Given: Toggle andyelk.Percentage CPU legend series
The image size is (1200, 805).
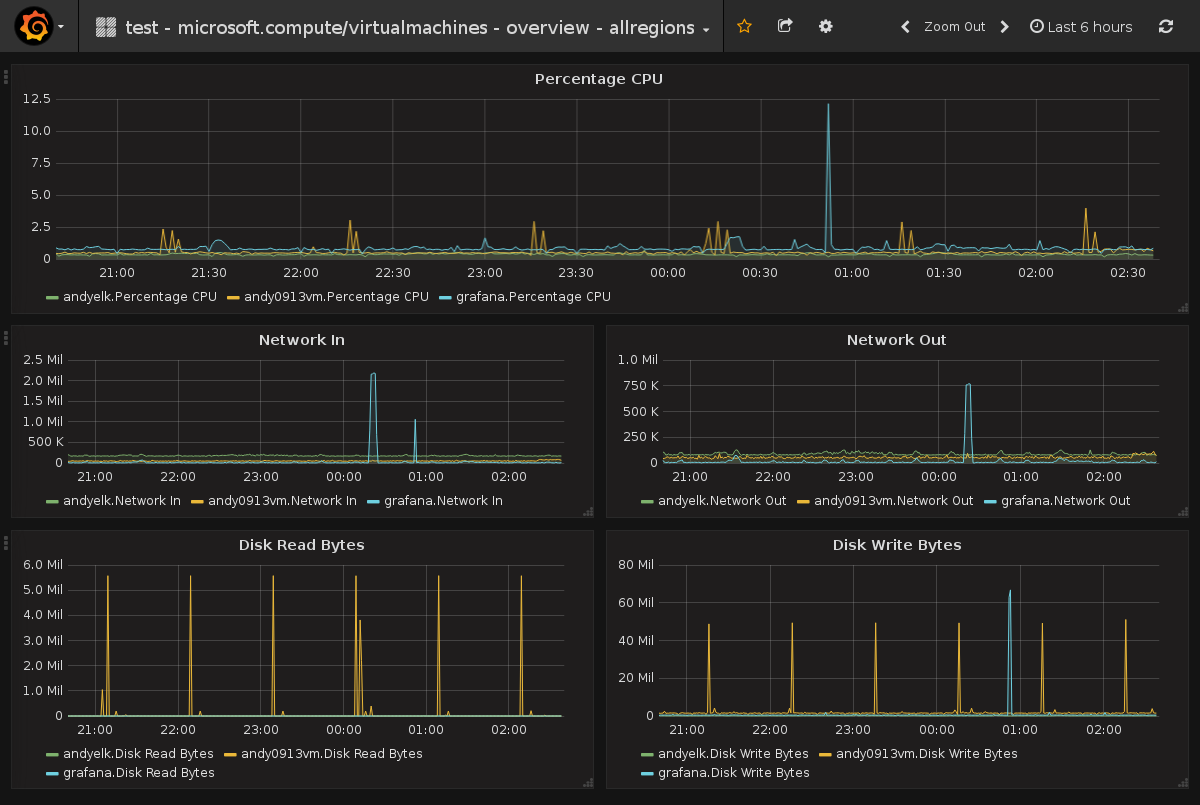Looking at the screenshot, I should [139, 297].
